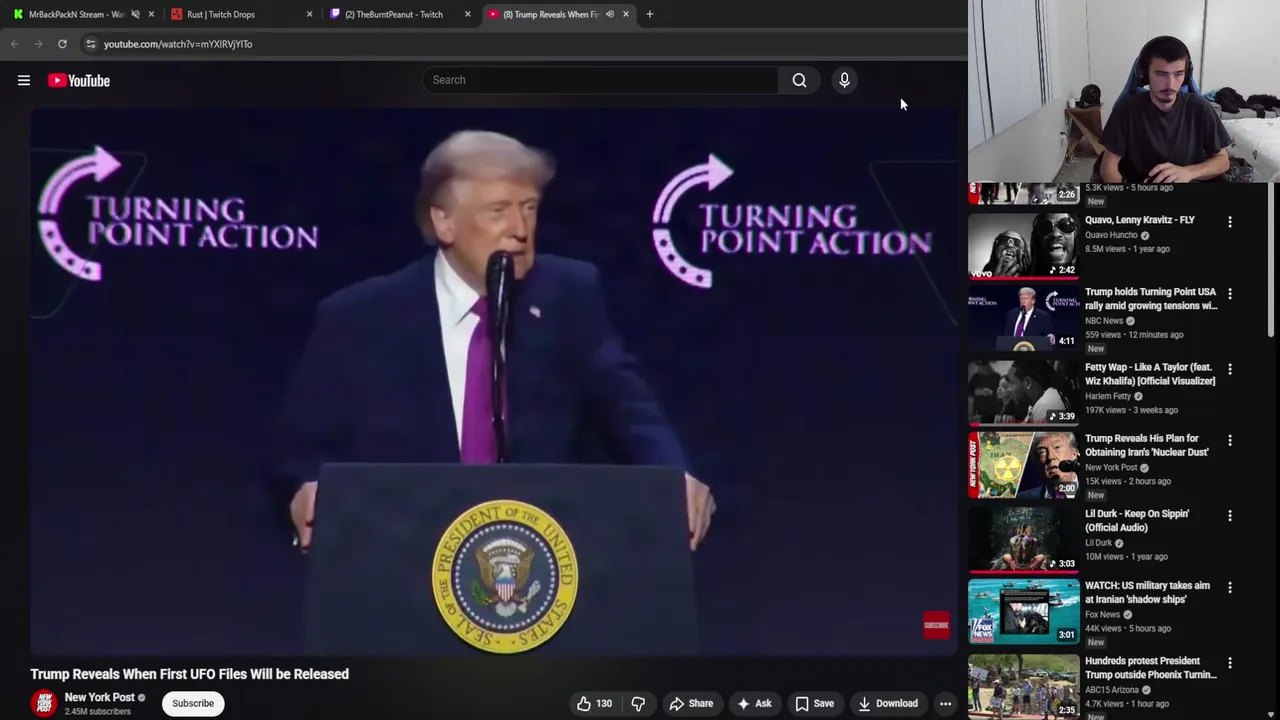Close TheBurntPeanut Twitch tab
1280x720 pixels.
tap(467, 14)
